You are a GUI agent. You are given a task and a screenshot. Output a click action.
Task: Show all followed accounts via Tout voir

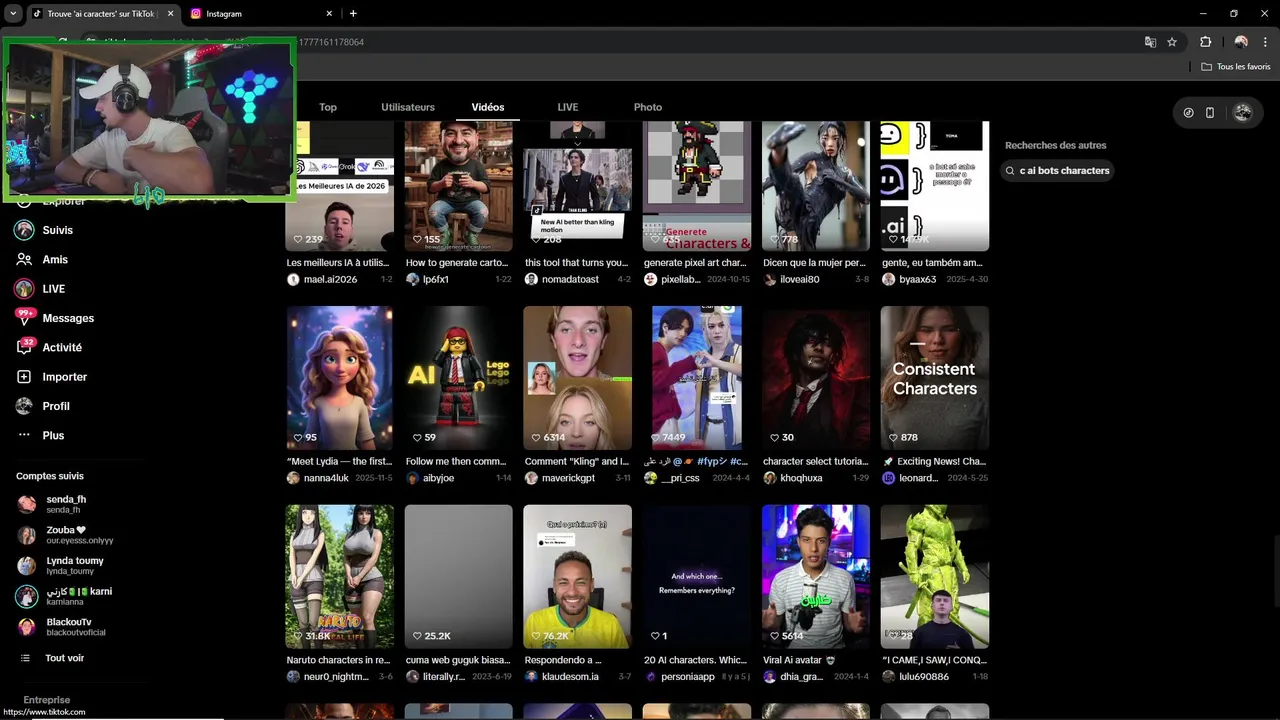64,658
